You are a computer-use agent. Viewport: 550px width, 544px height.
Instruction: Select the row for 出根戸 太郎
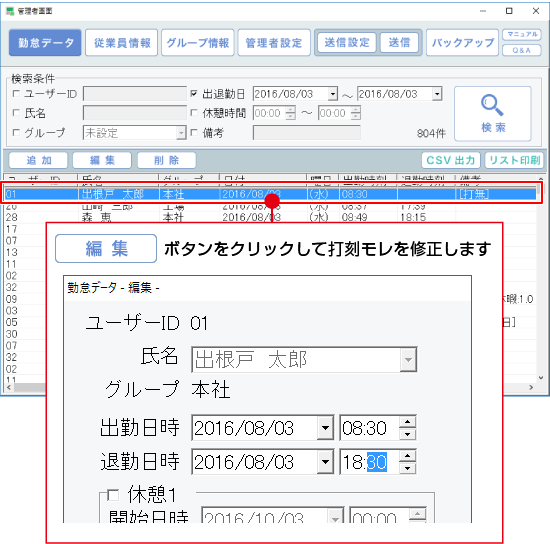click(270, 194)
